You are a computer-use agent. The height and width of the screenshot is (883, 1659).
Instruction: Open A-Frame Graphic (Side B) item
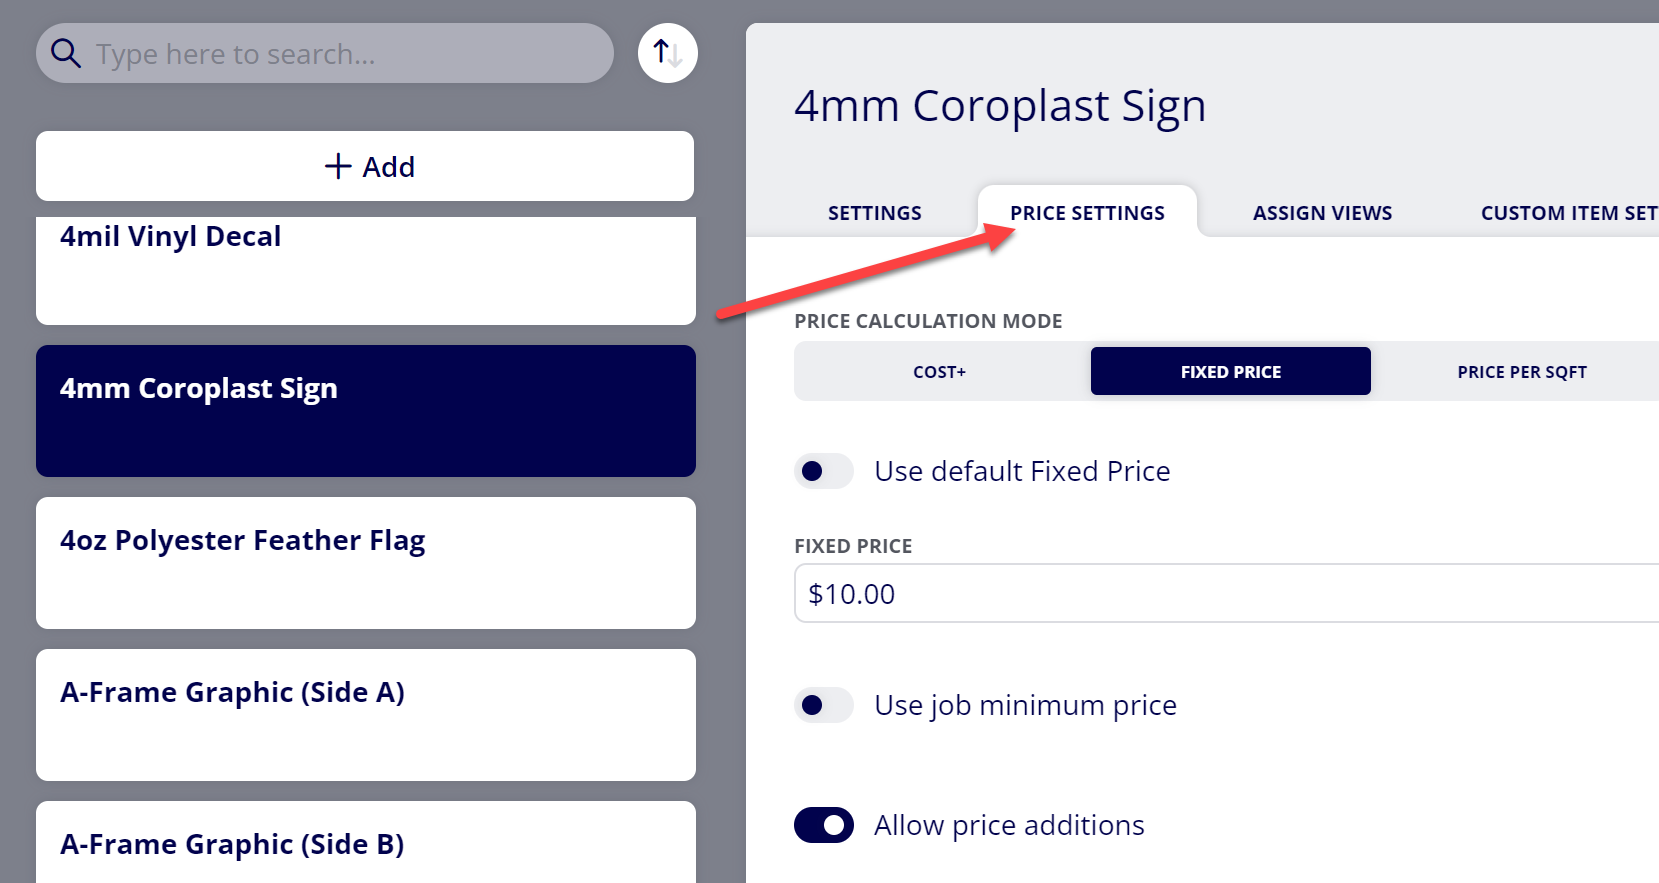[366, 842]
